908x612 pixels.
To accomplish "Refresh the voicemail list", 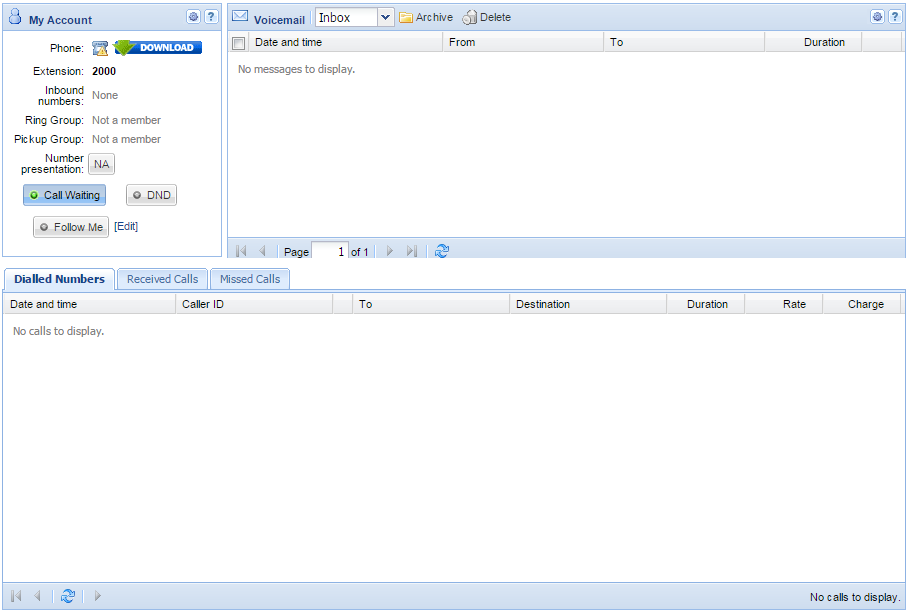I will [x=442, y=251].
